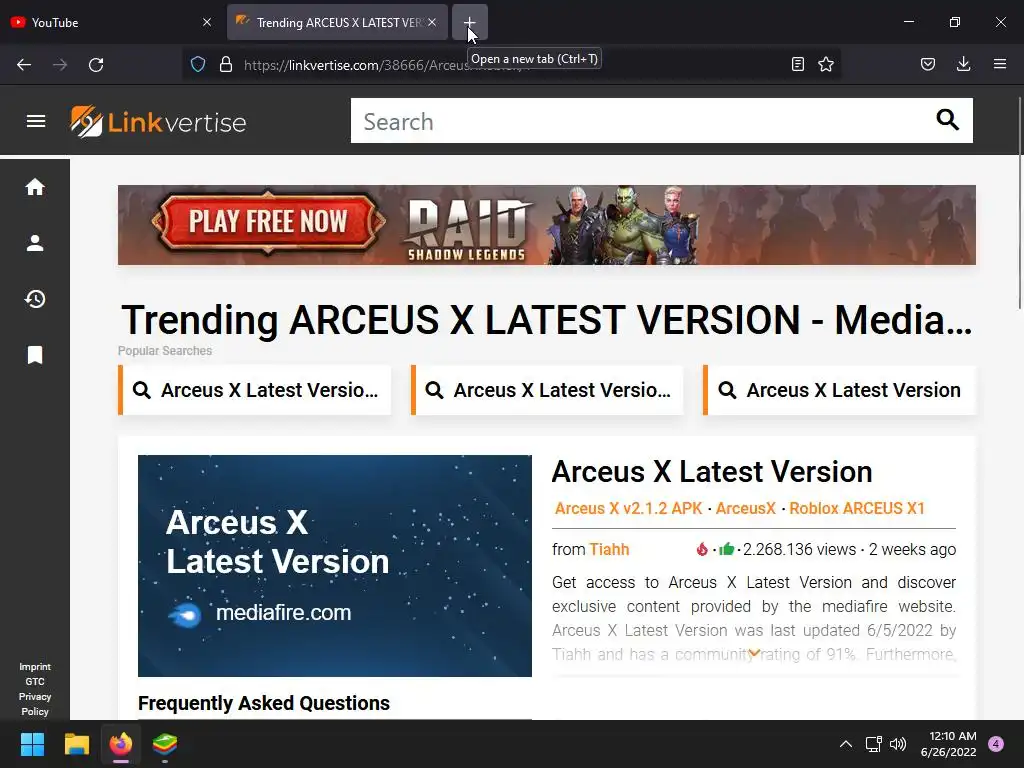The height and width of the screenshot is (768, 1024).
Task: Go forward one page
Action: 60,65
